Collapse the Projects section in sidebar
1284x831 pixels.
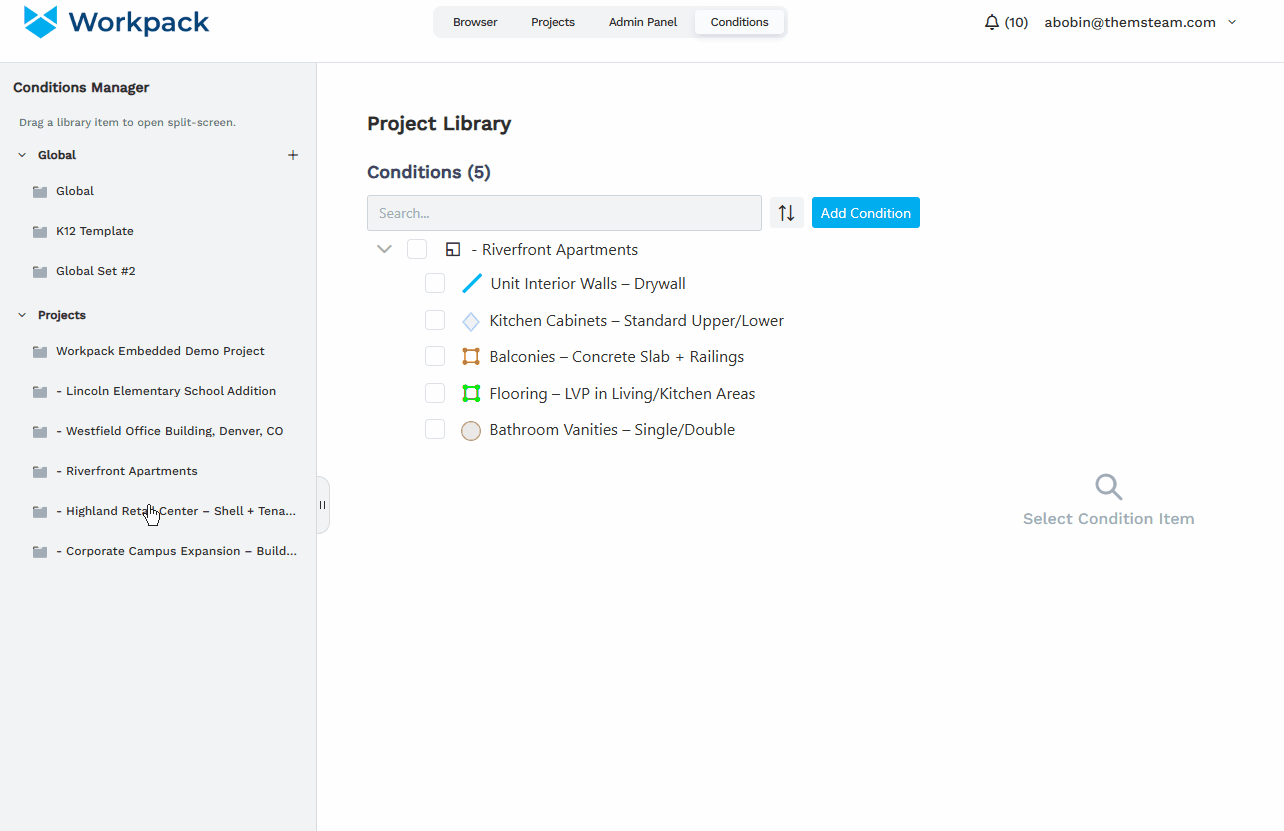[x=22, y=315]
